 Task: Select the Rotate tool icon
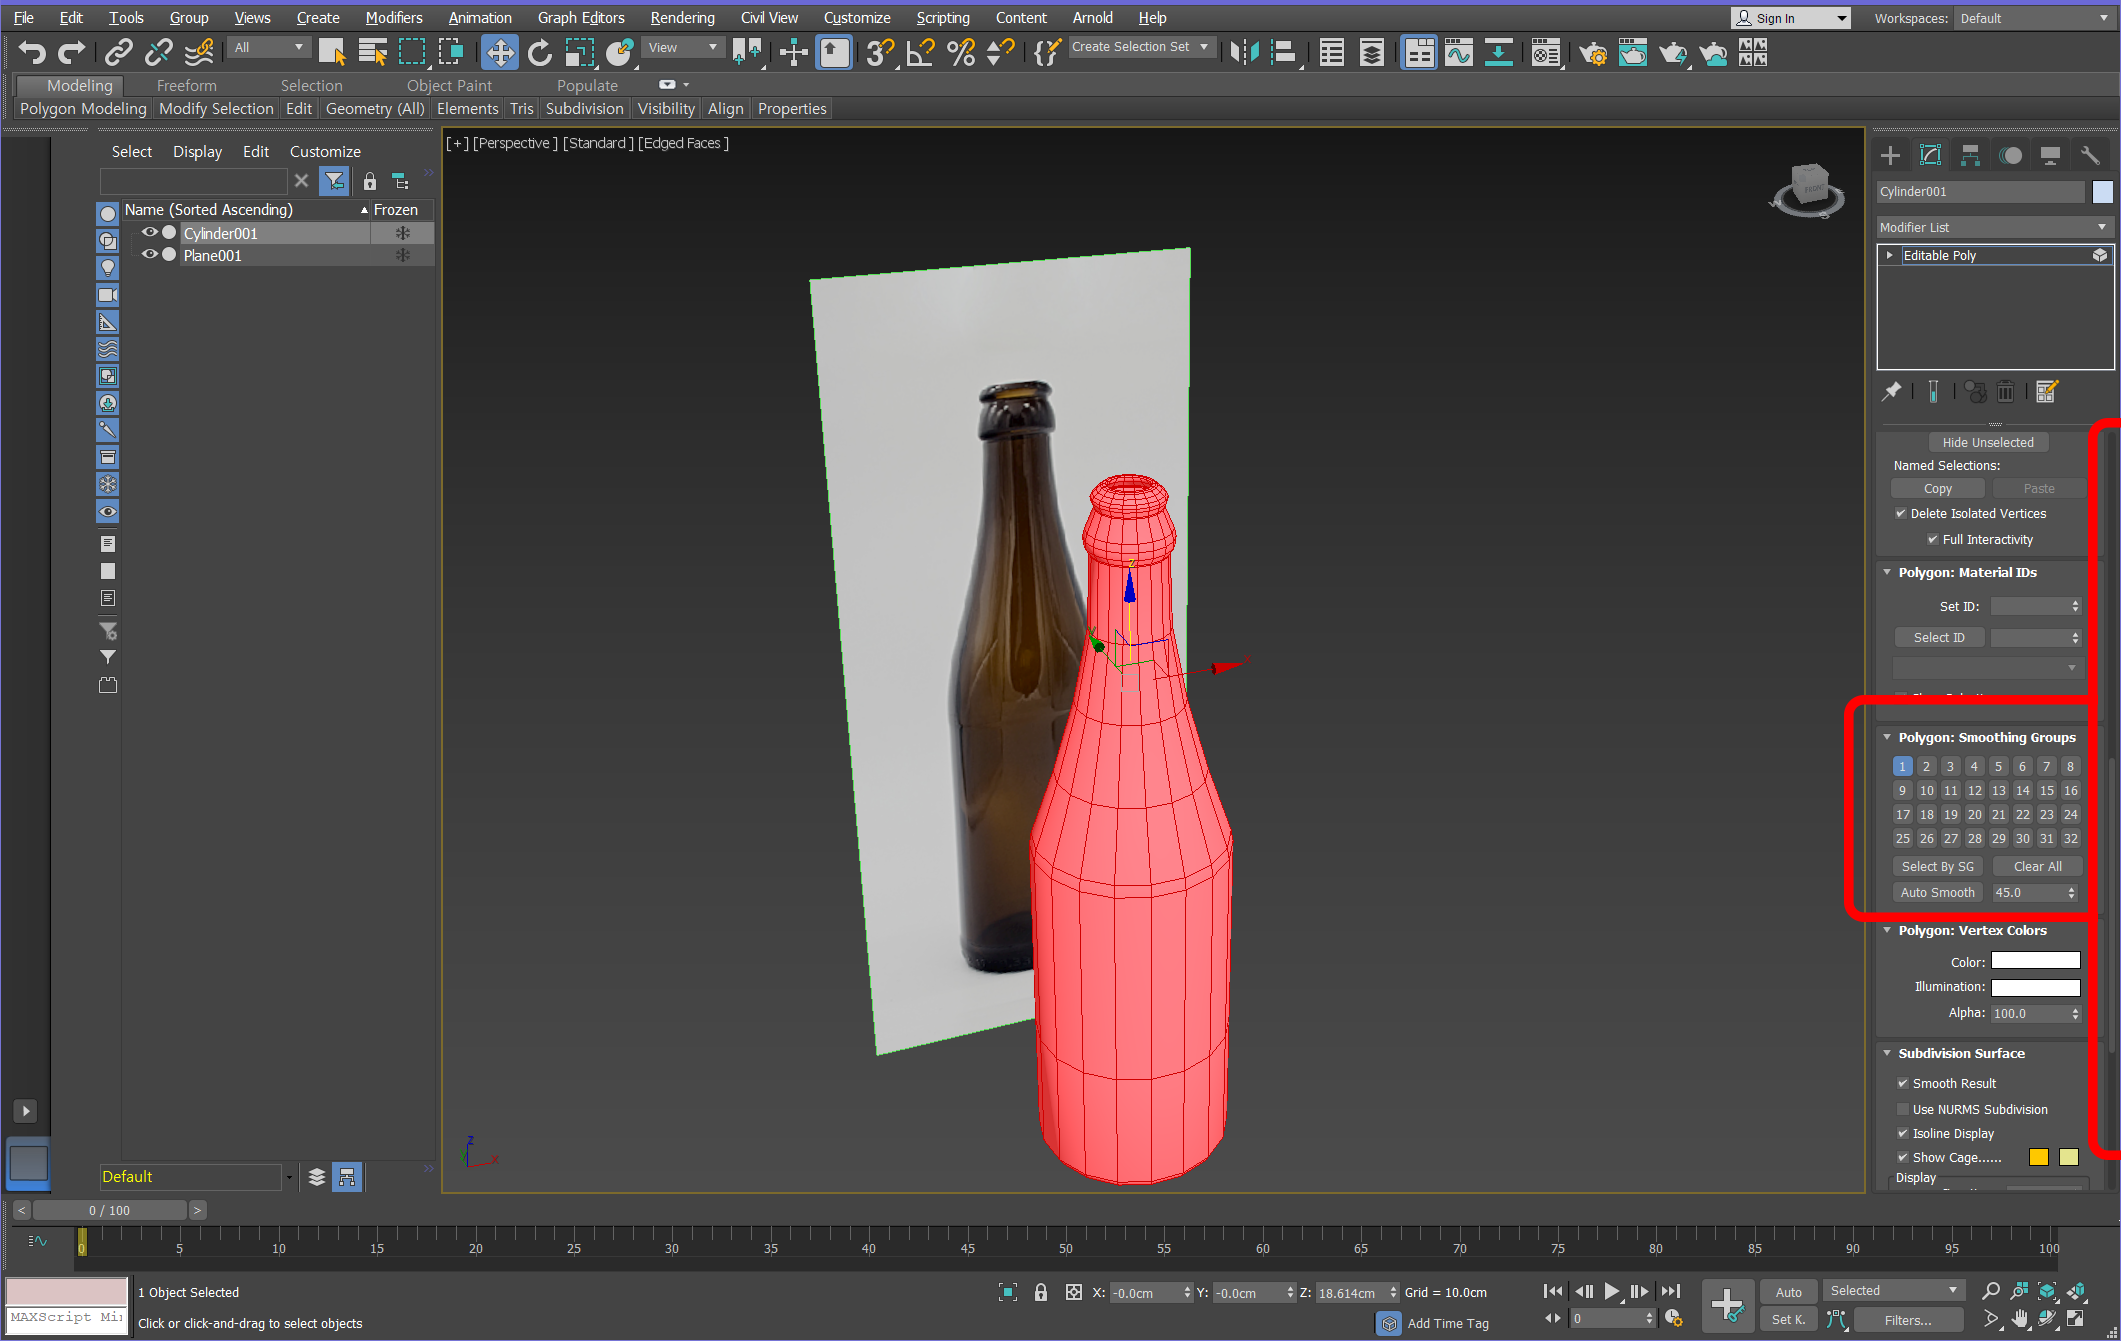pyautogui.click(x=540, y=52)
